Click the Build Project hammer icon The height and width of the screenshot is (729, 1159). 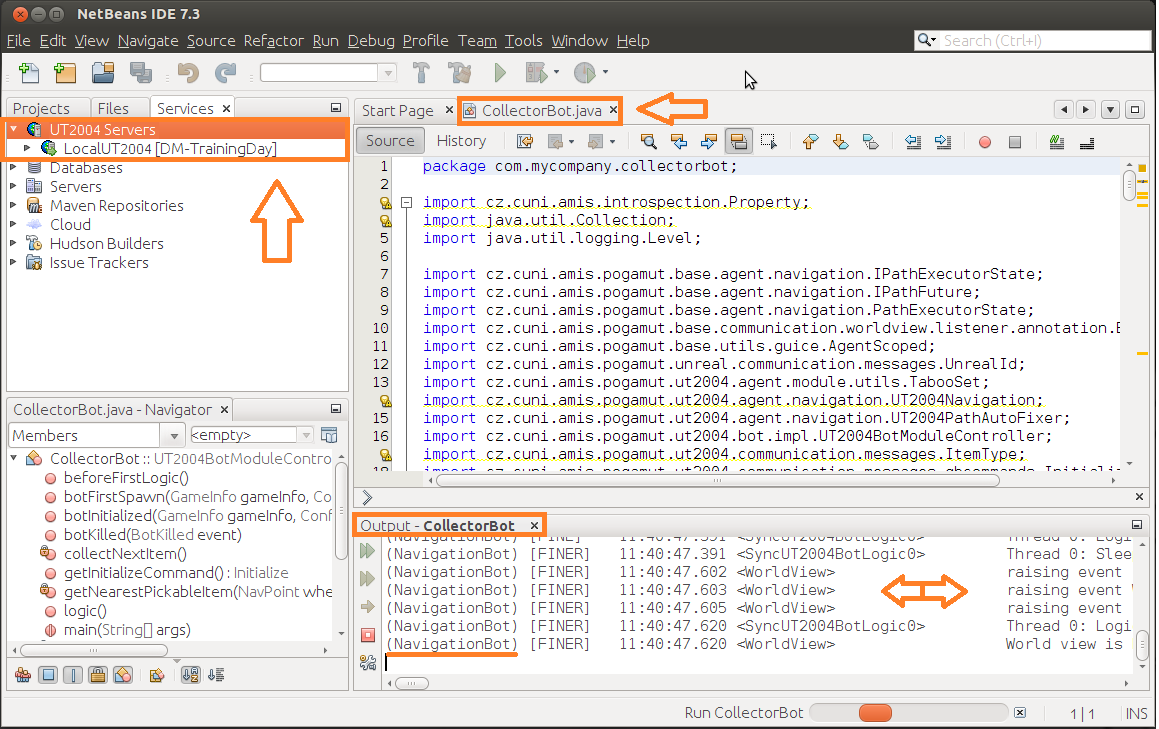pos(421,73)
